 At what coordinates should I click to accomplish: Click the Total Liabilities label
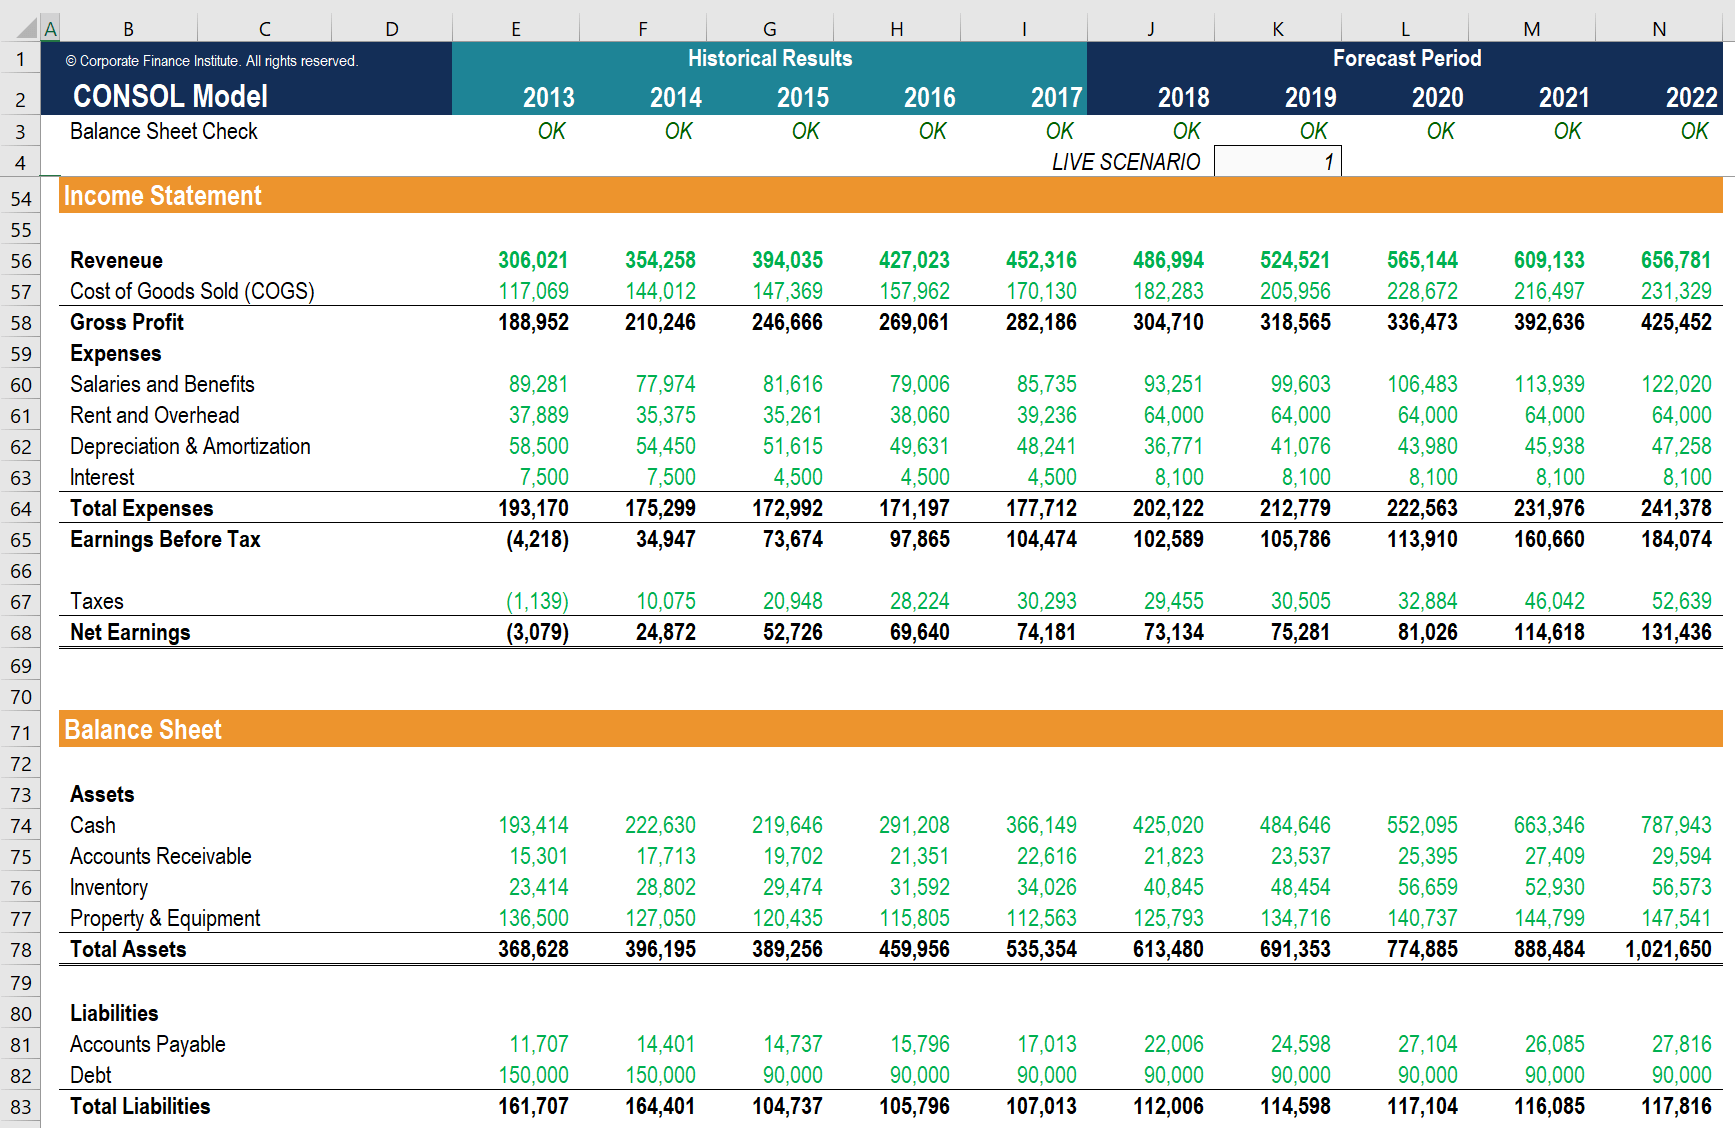tap(140, 1106)
